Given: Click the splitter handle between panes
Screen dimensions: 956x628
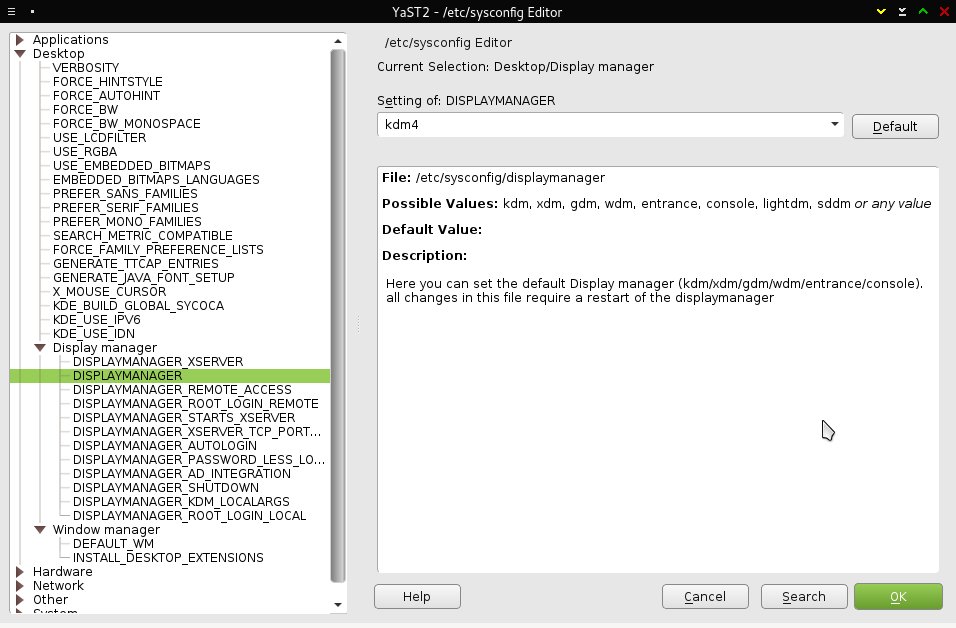Looking at the screenshot, I should click(358, 324).
